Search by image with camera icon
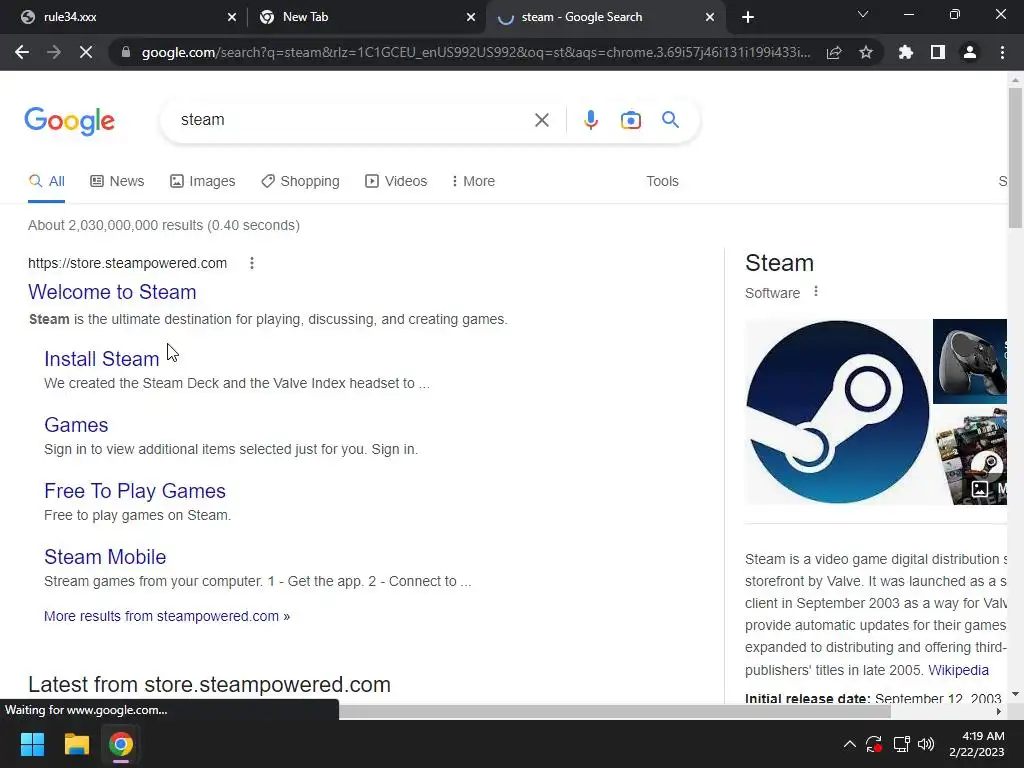Viewport: 1024px width, 768px height. coord(631,120)
